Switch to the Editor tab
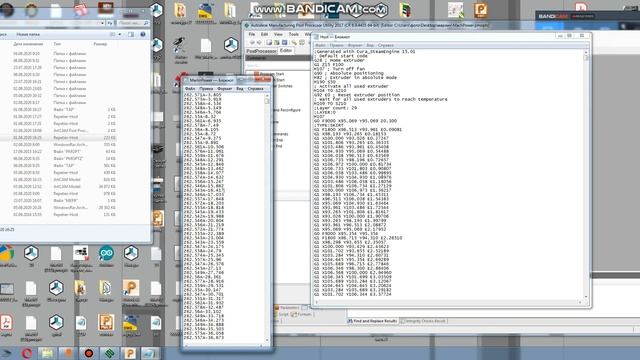 pyautogui.click(x=286, y=51)
